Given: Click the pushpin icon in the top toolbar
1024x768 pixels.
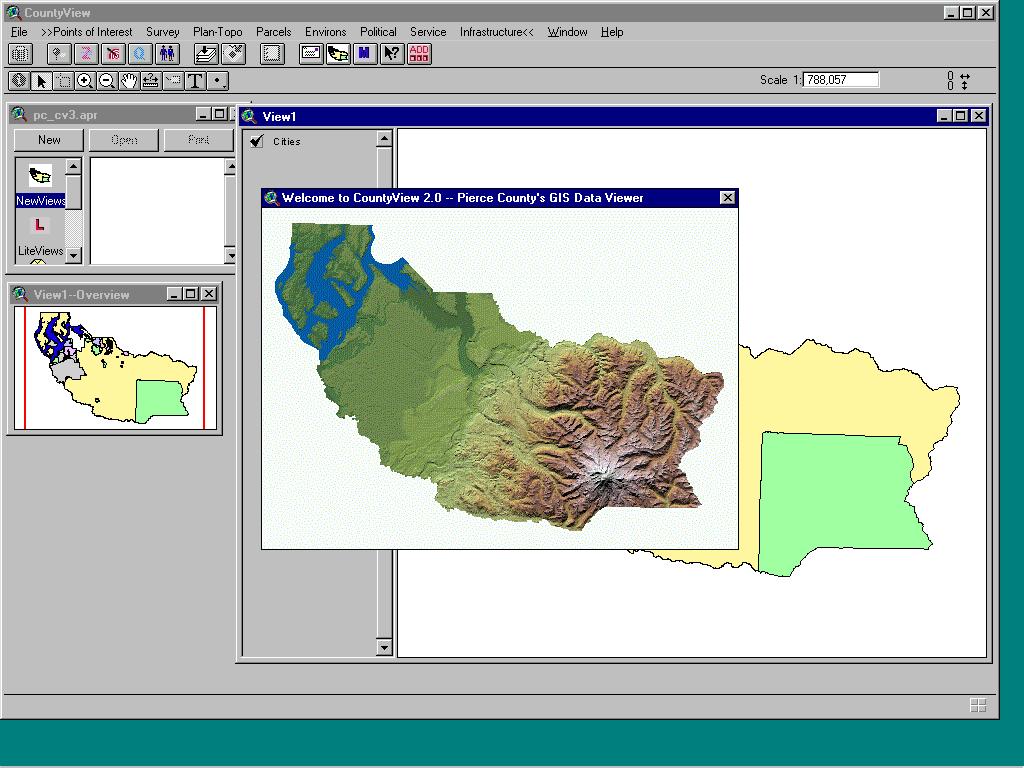Looking at the screenshot, I should 58,54.
